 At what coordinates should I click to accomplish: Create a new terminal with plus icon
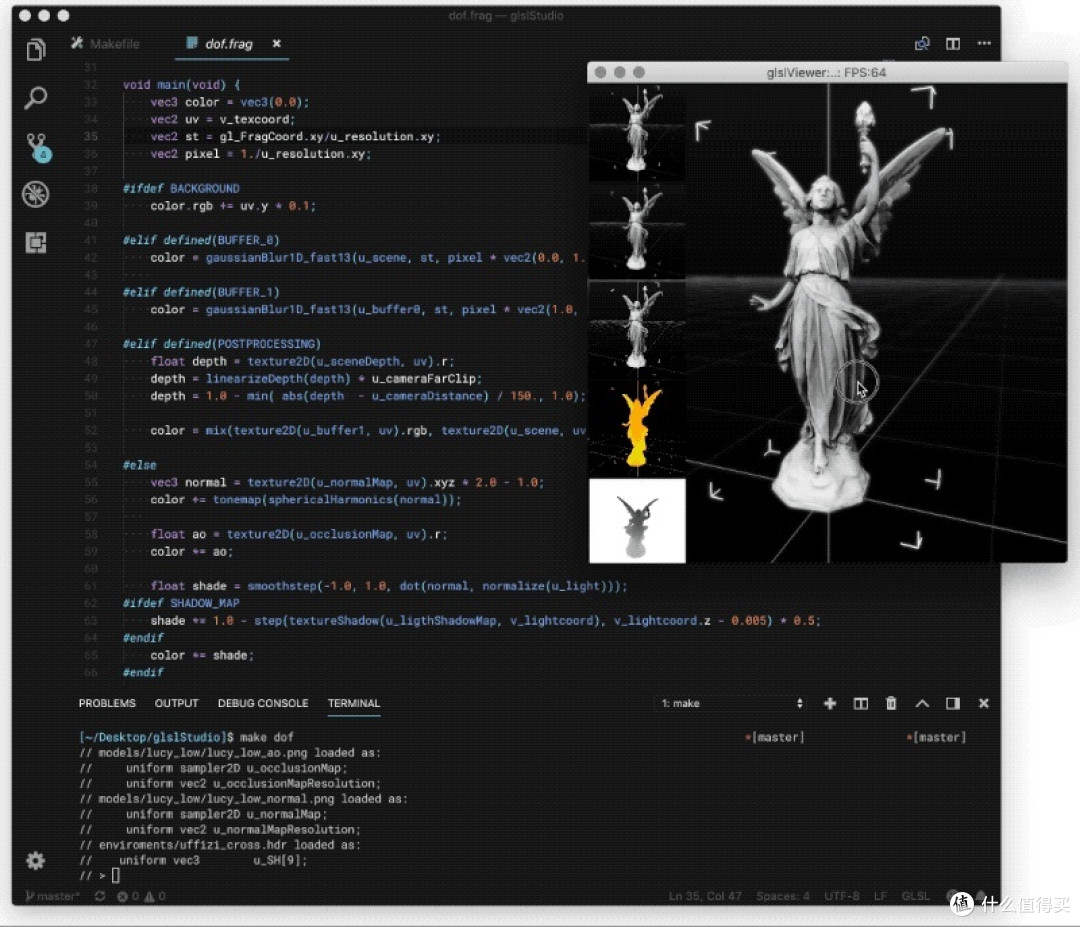[830, 703]
